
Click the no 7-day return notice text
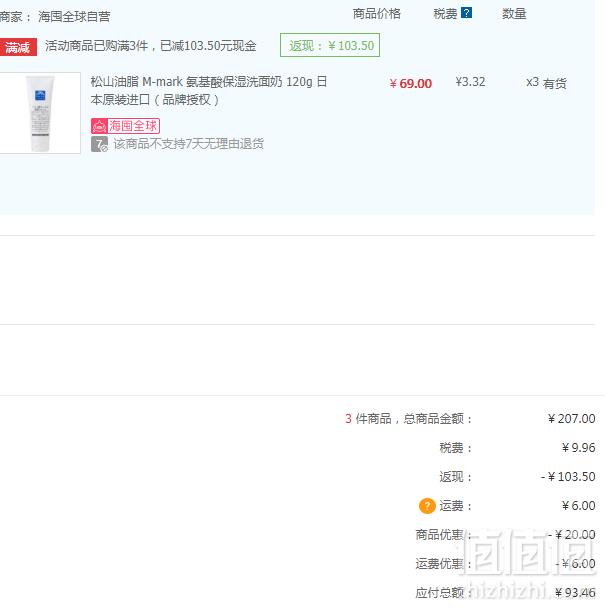coord(188,144)
